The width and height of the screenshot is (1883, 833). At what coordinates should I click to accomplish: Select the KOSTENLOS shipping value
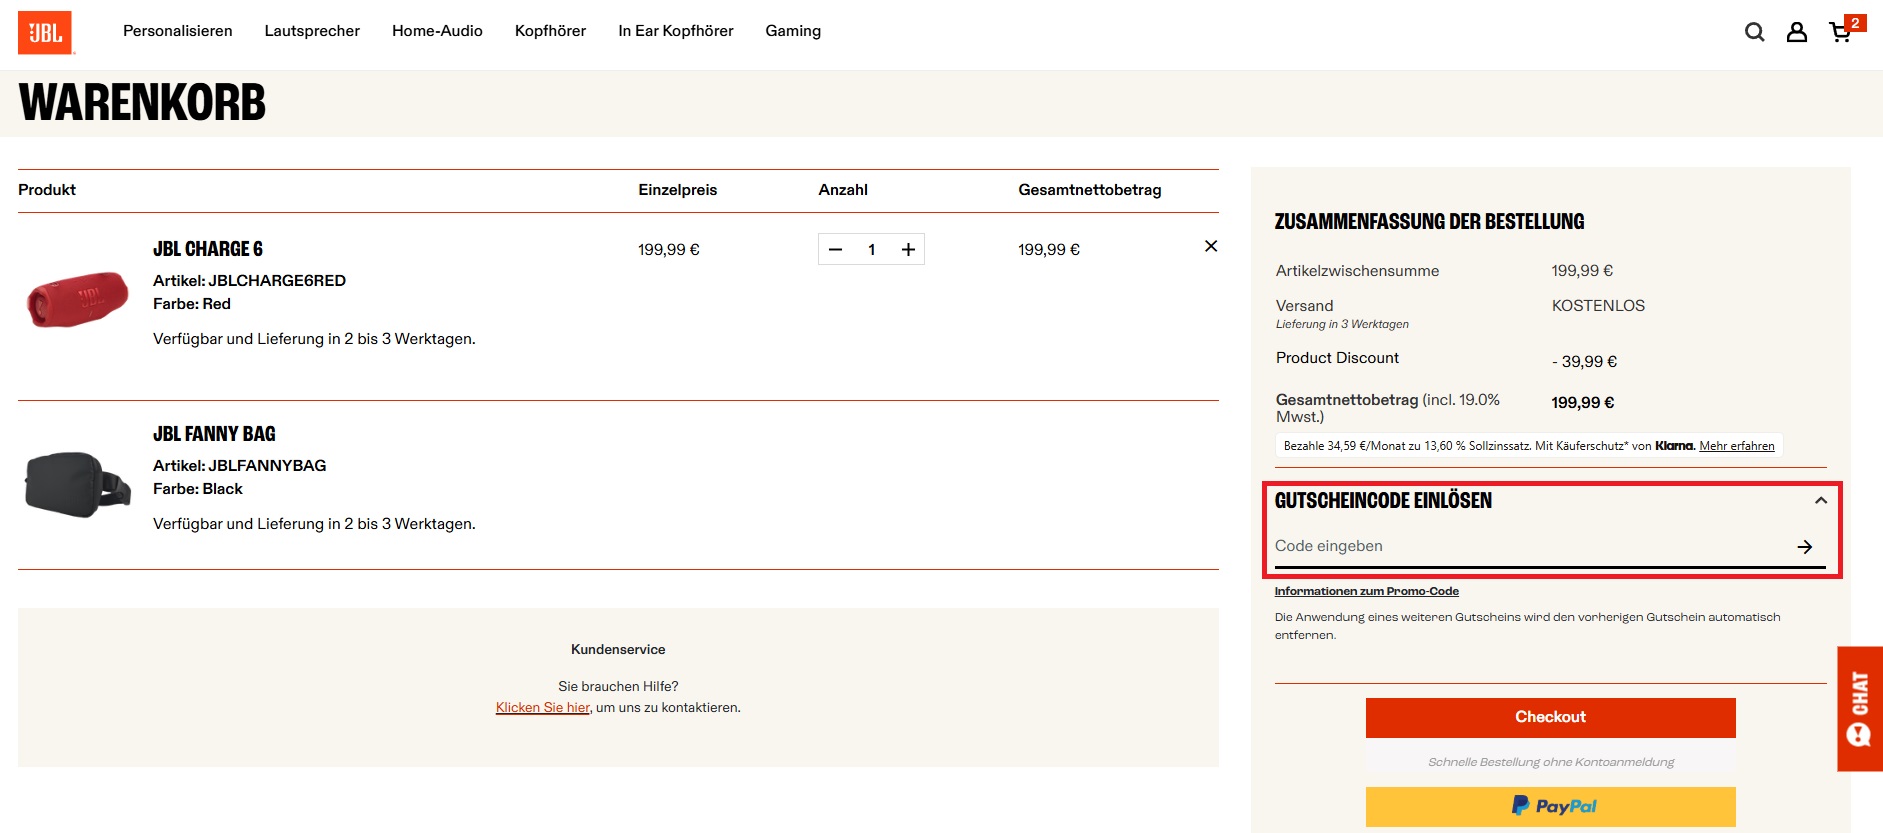coord(1598,305)
